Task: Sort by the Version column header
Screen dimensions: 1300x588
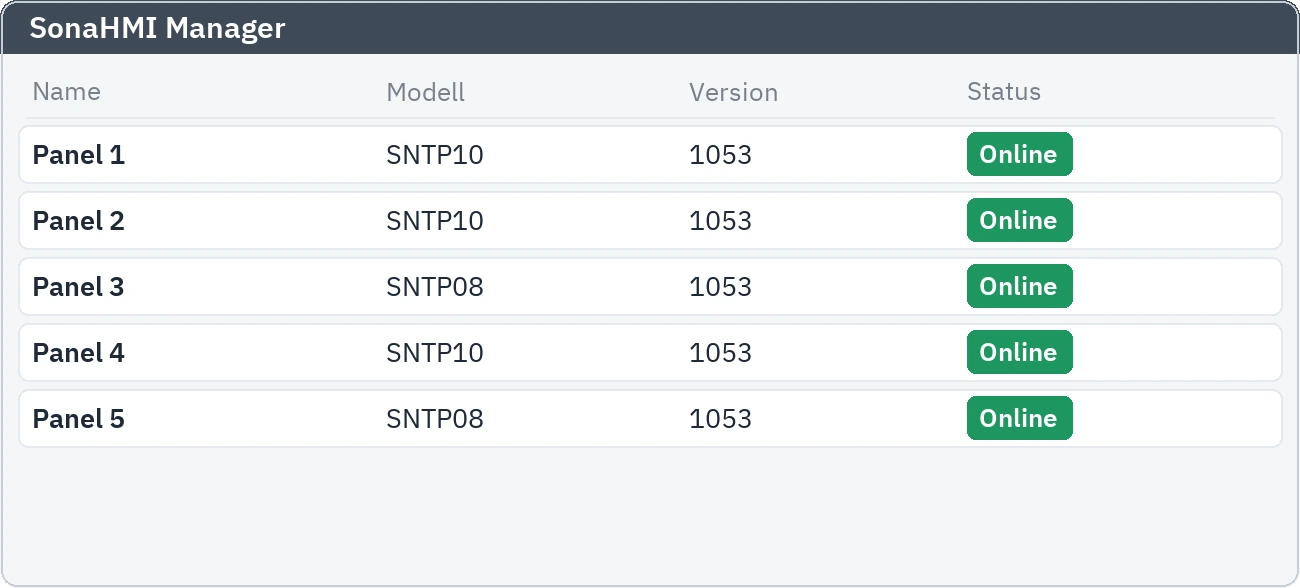Action: tap(733, 92)
